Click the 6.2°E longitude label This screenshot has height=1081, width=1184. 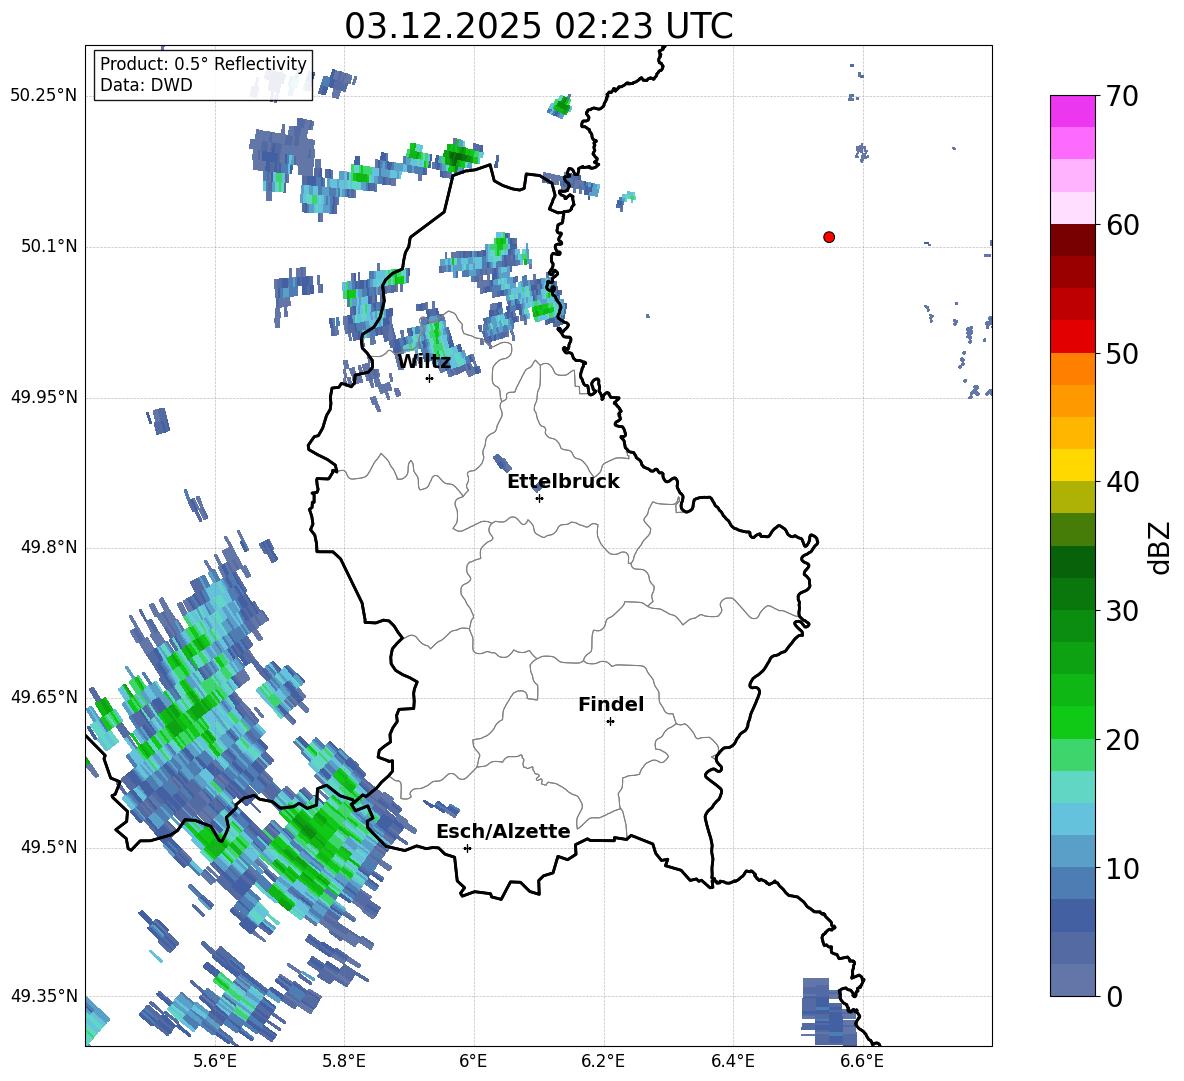tap(603, 1061)
